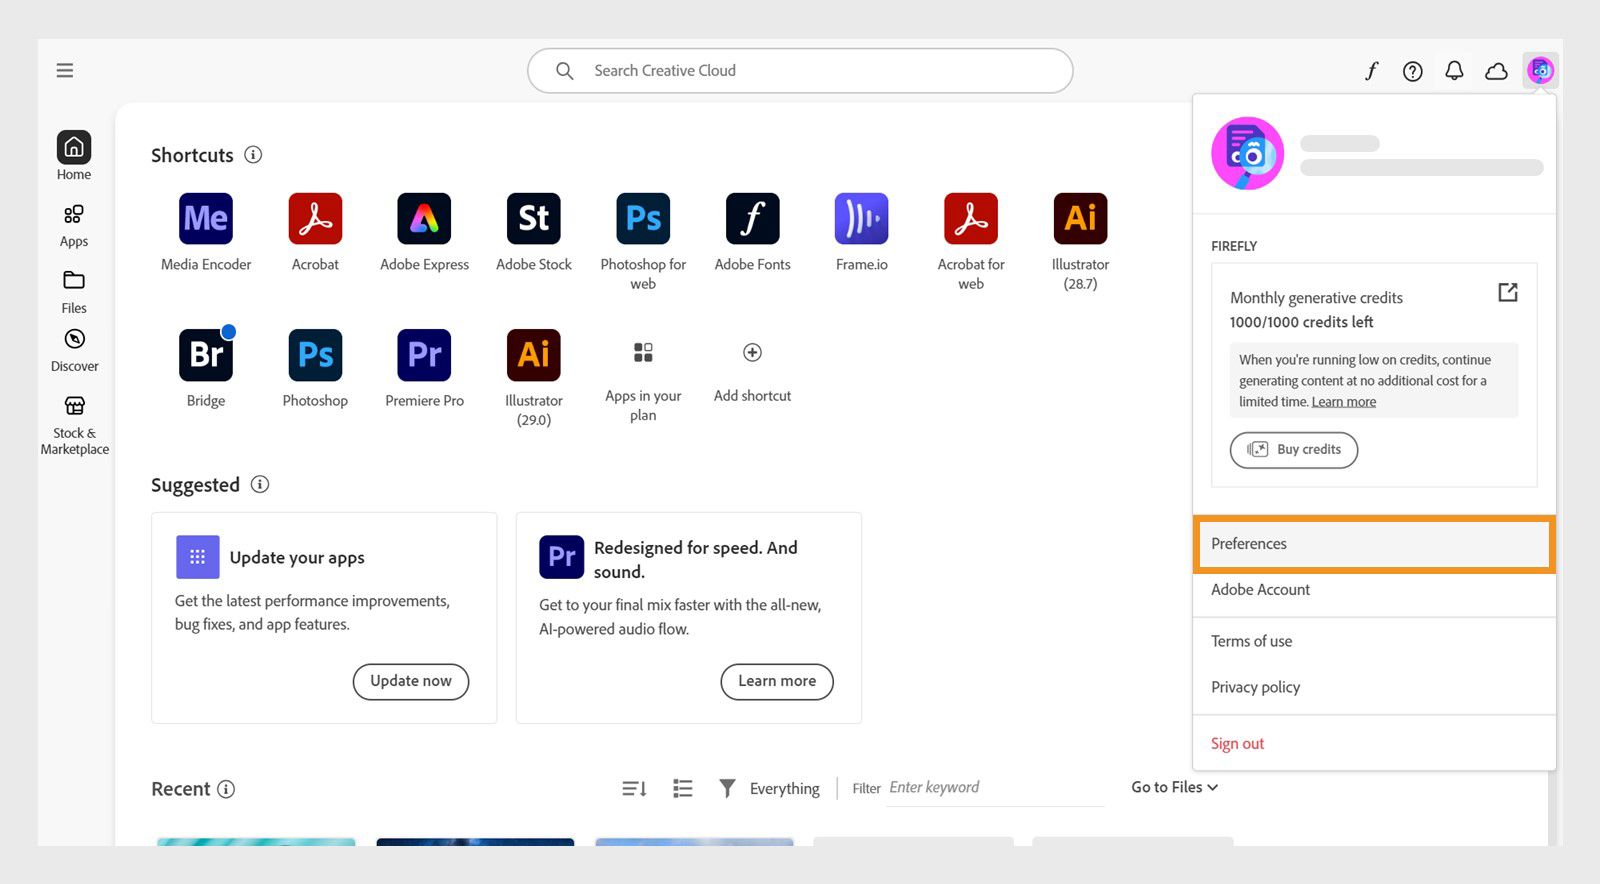The height and width of the screenshot is (884, 1600).
Task: Click the "Update your apps" card title
Action: pyautogui.click(x=297, y=558)
